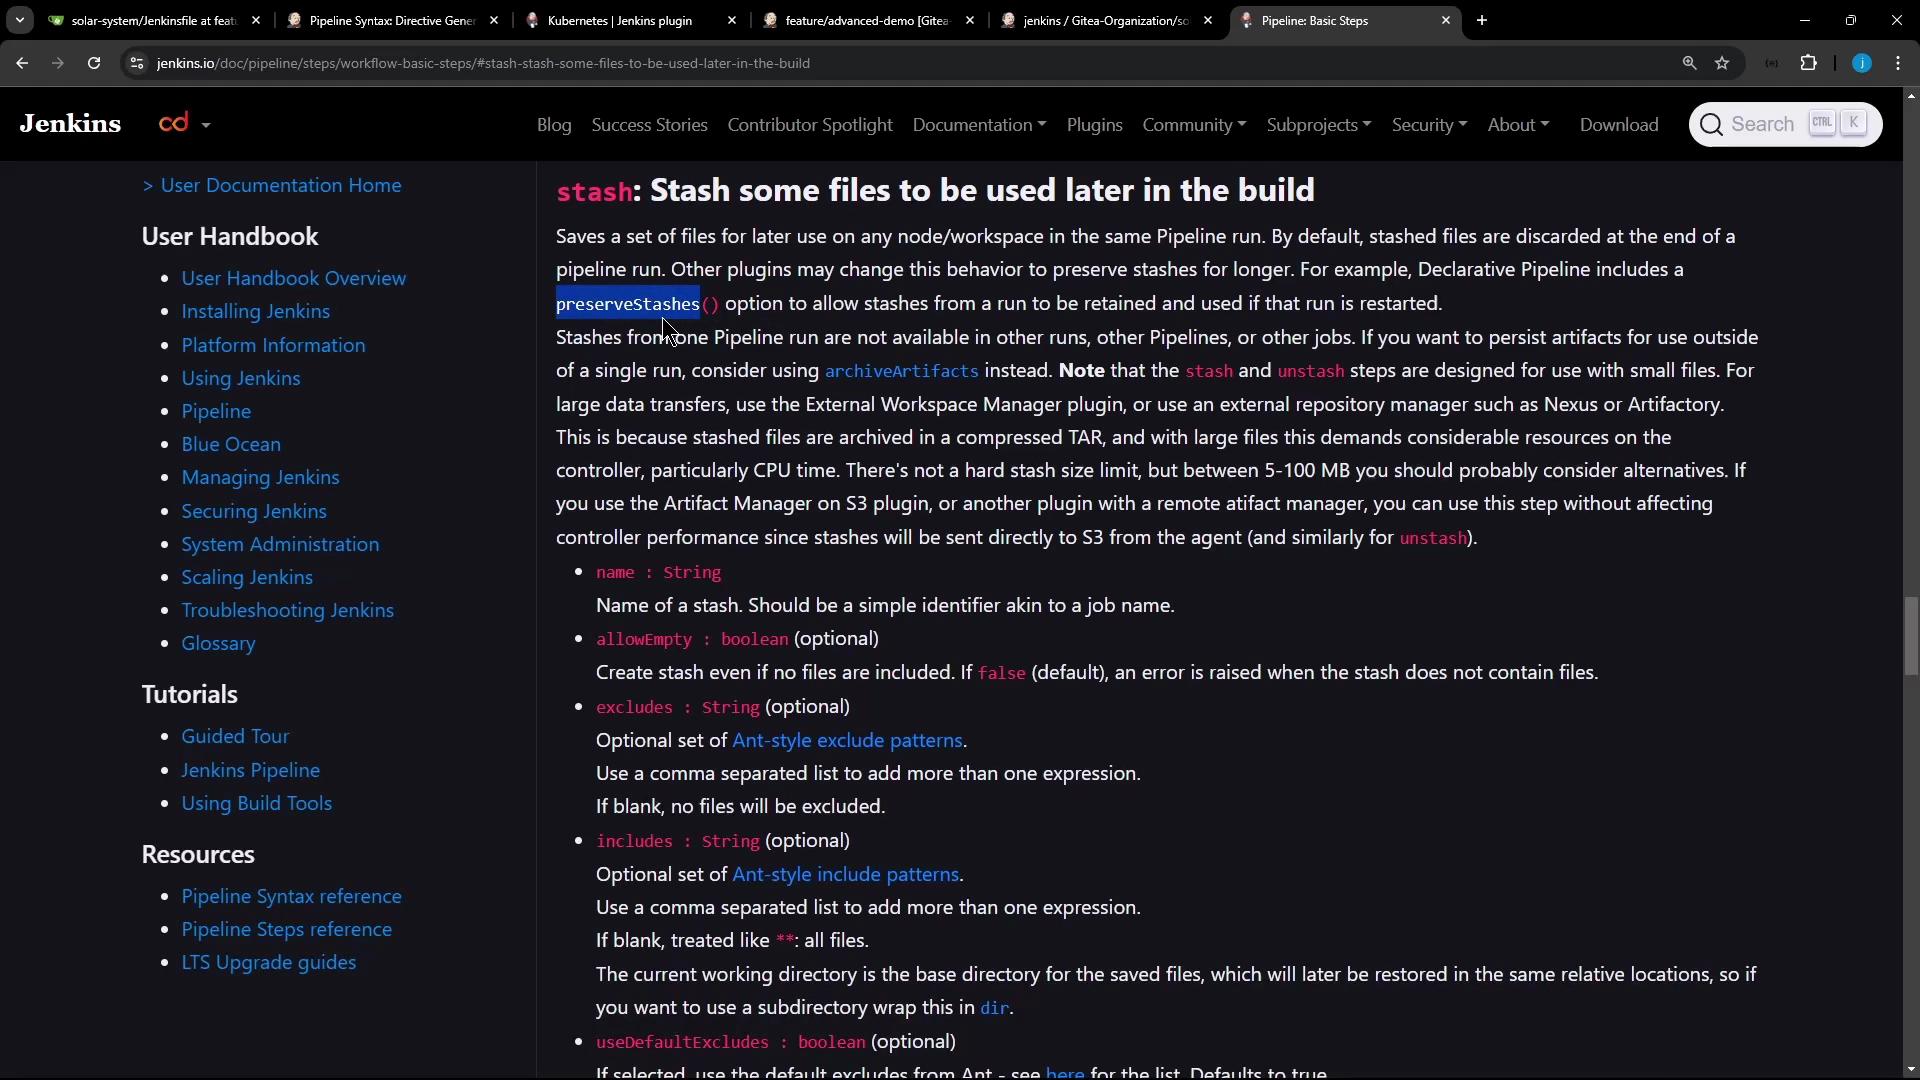Reload the current page

[x=94, y=63]
